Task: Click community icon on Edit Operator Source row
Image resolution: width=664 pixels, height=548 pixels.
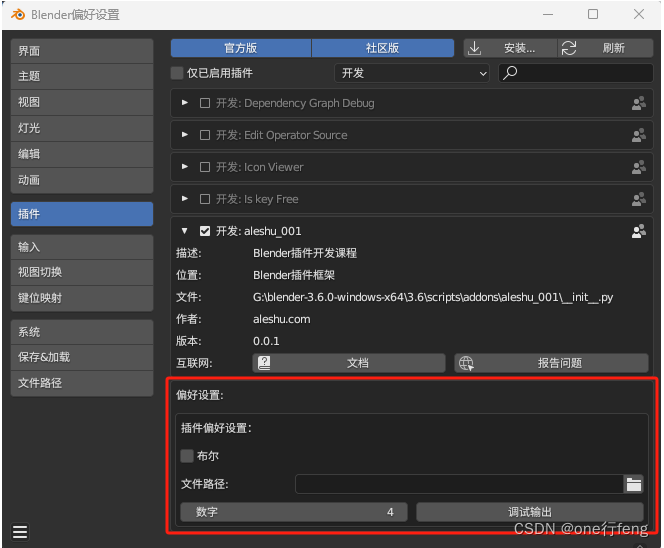Action: 639,136
